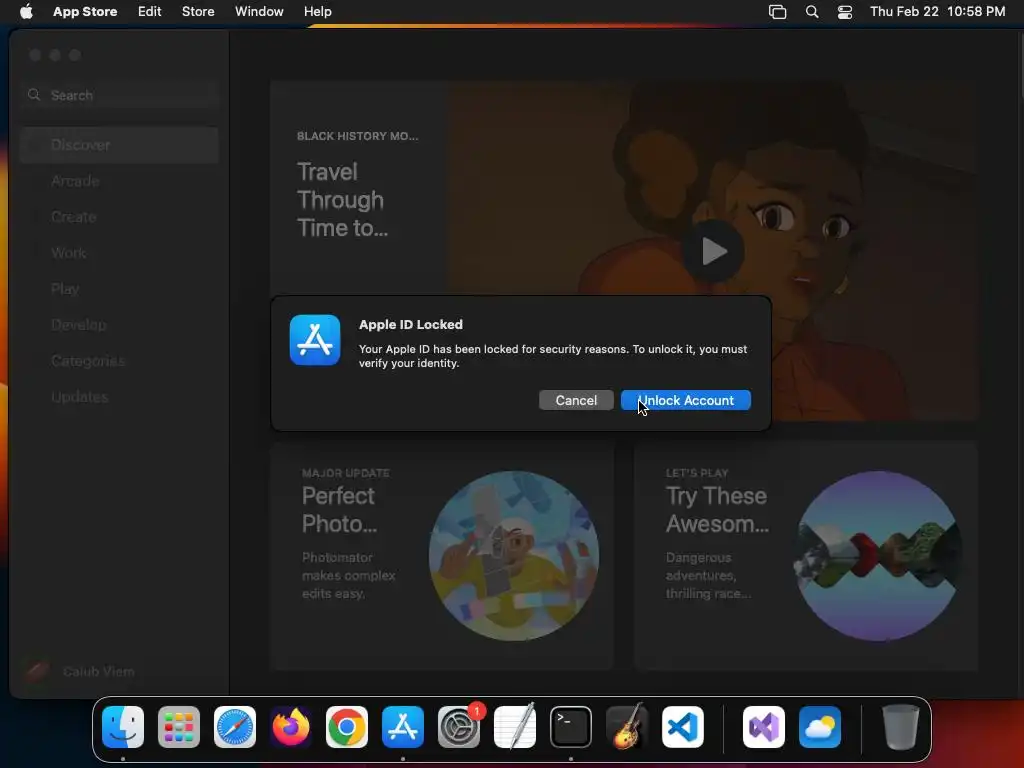Open Visual Studio from the Dock
Viewport: 1024px width, 768px height.
coord(764,727)
